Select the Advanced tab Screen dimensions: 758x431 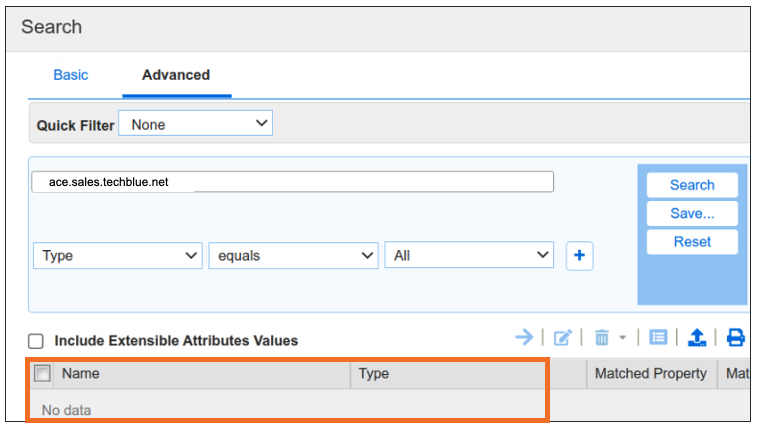coord(176,75)
